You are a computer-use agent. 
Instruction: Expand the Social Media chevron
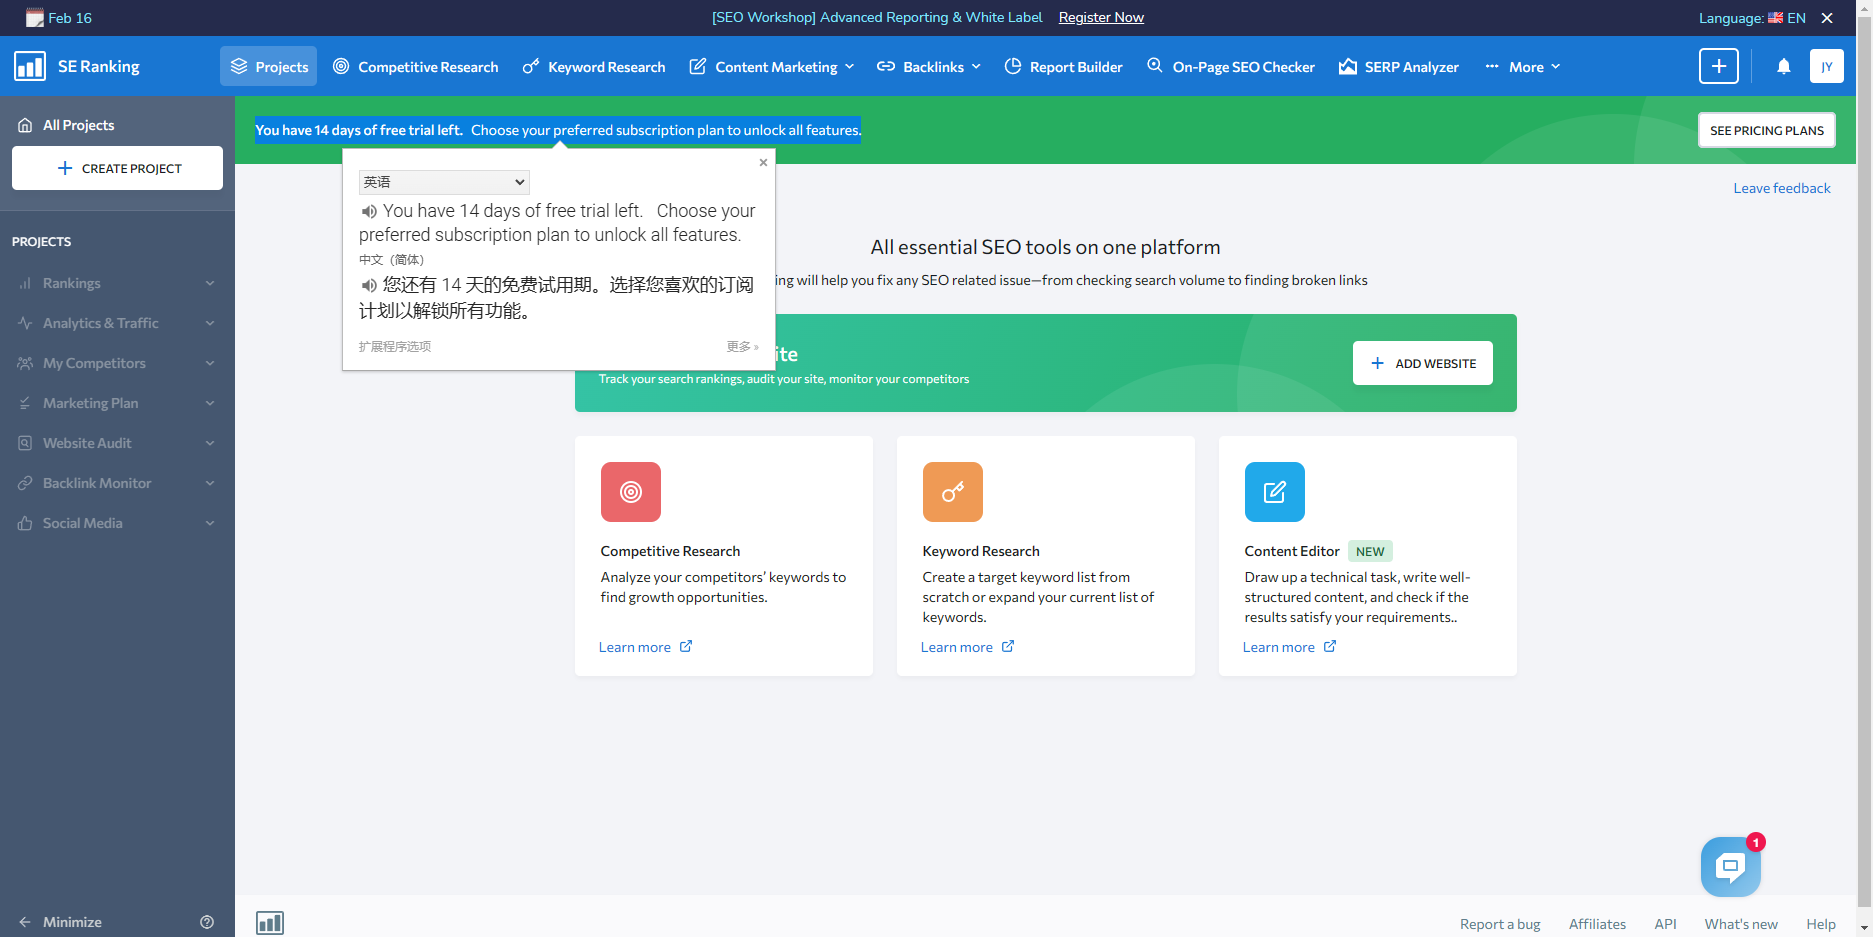pos(210,523)
